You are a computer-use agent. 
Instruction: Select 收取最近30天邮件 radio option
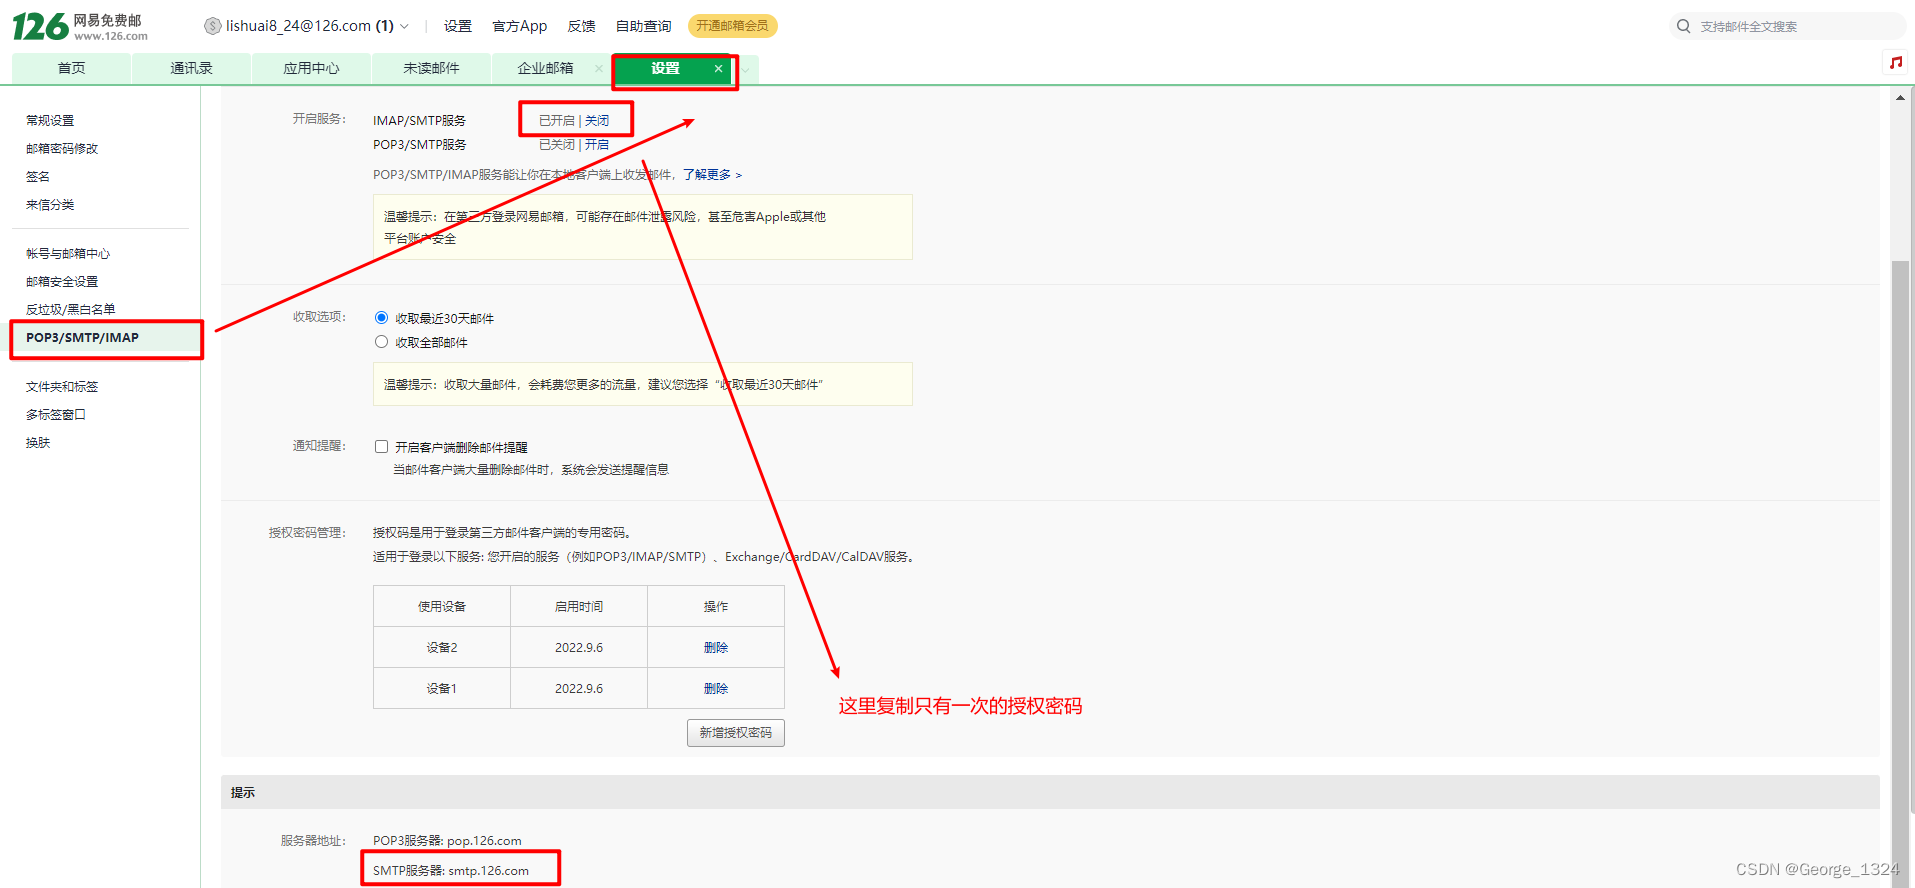381,318
